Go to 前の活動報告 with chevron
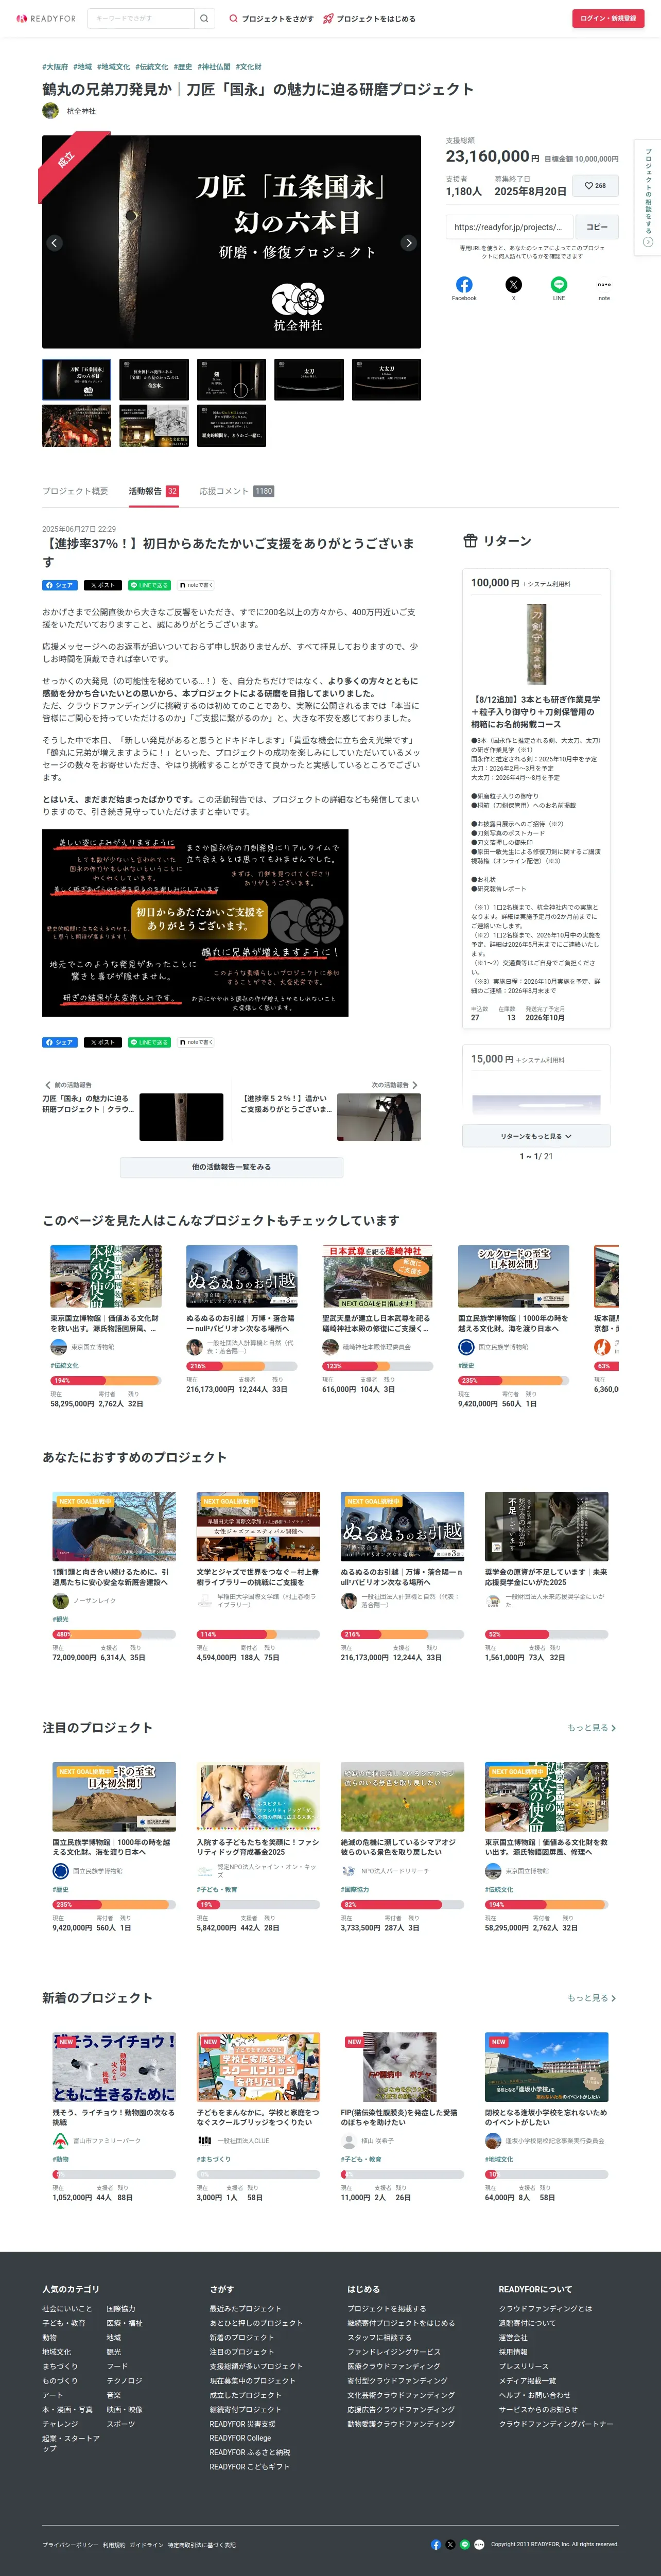The height and width of the screenshot is (2576, 661). click(67, 1085)
